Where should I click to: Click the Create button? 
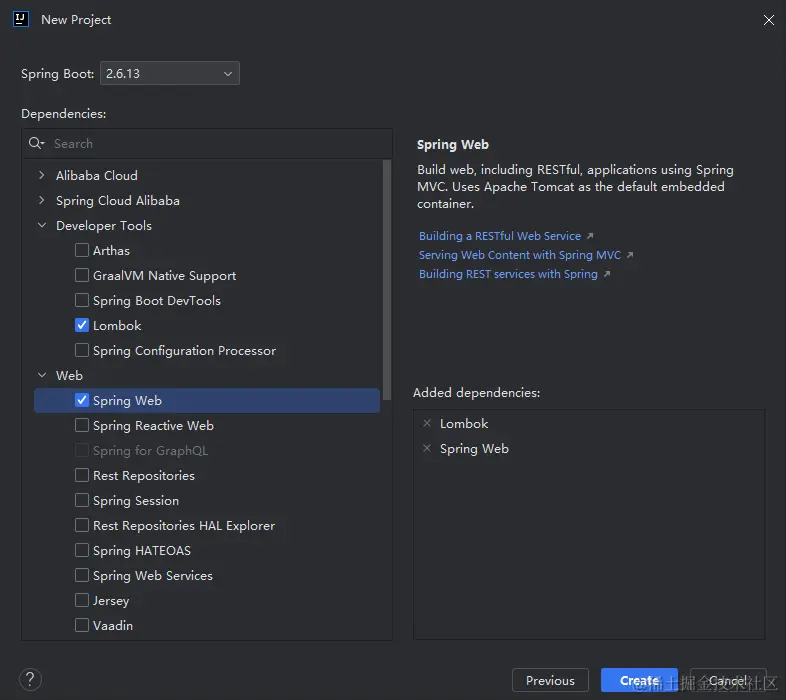pyautogui.click(x=639, y=680)
